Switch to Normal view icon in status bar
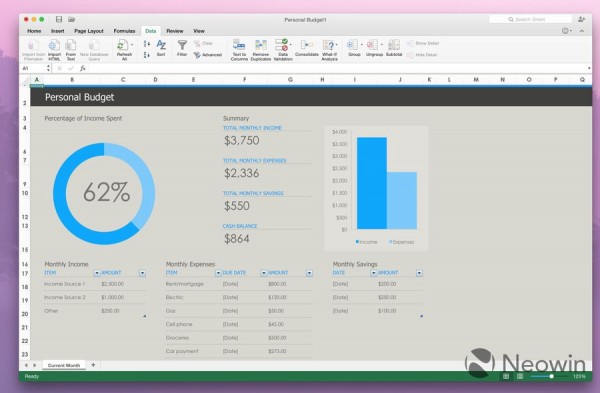This screenshot has height=393, width=600. pyautogui.click(x=506, y=376)
